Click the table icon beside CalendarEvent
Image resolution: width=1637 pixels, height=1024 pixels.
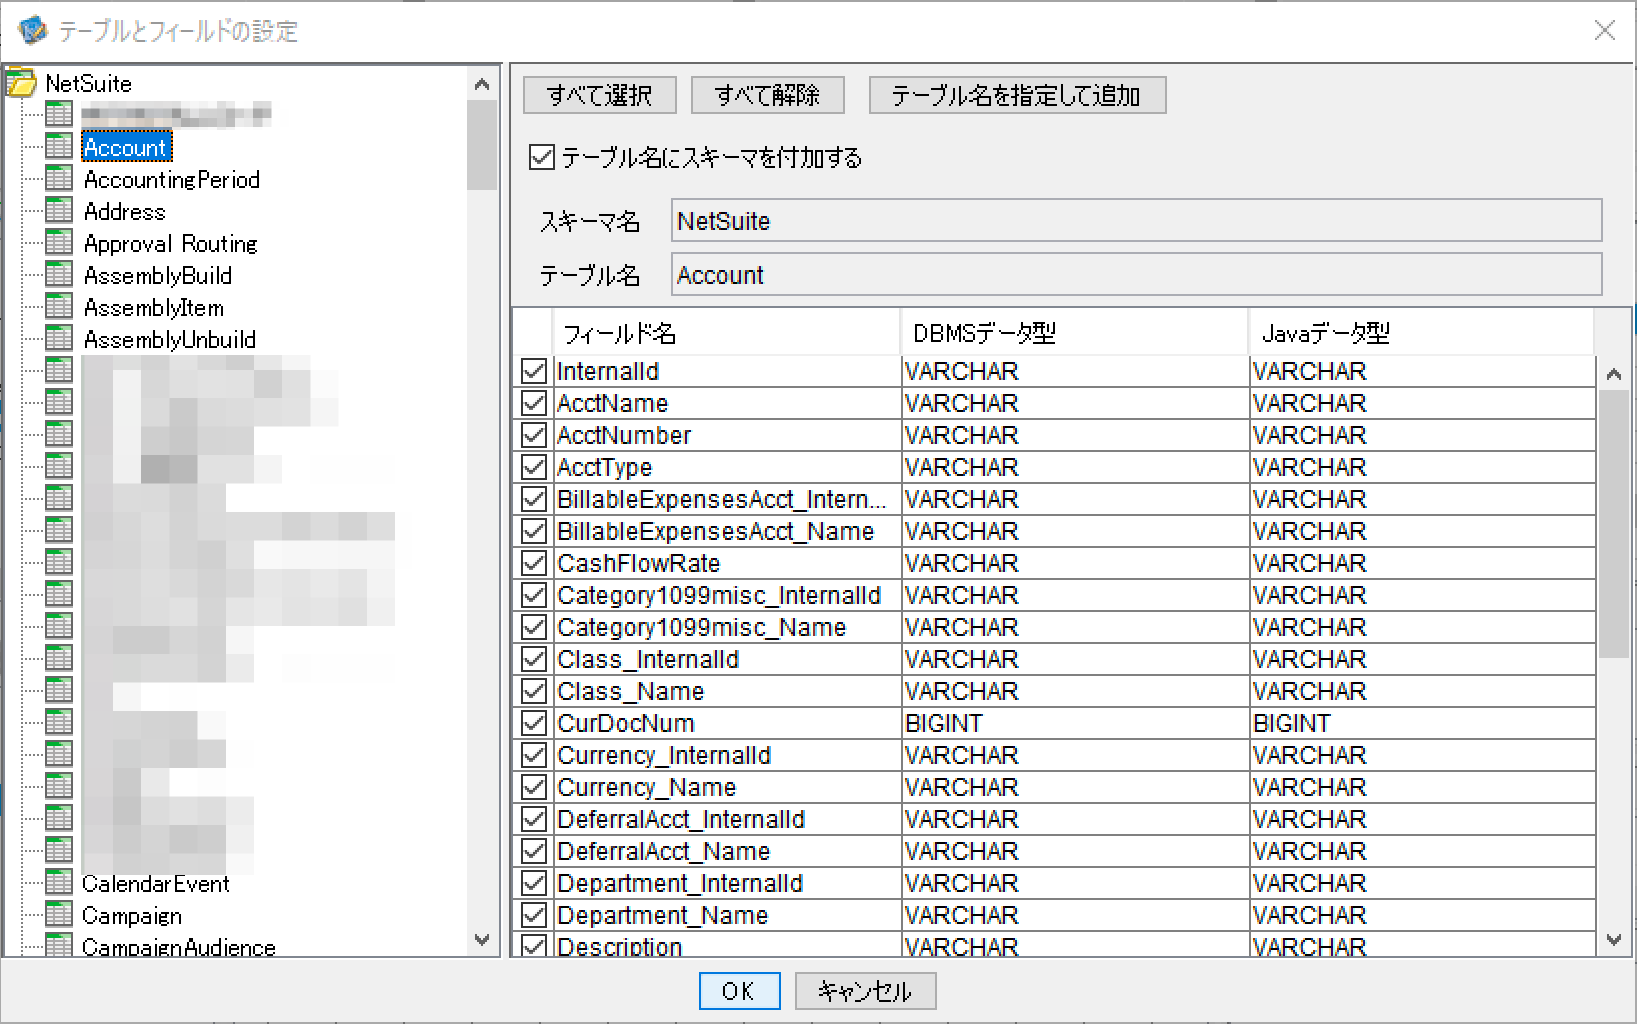59,883
